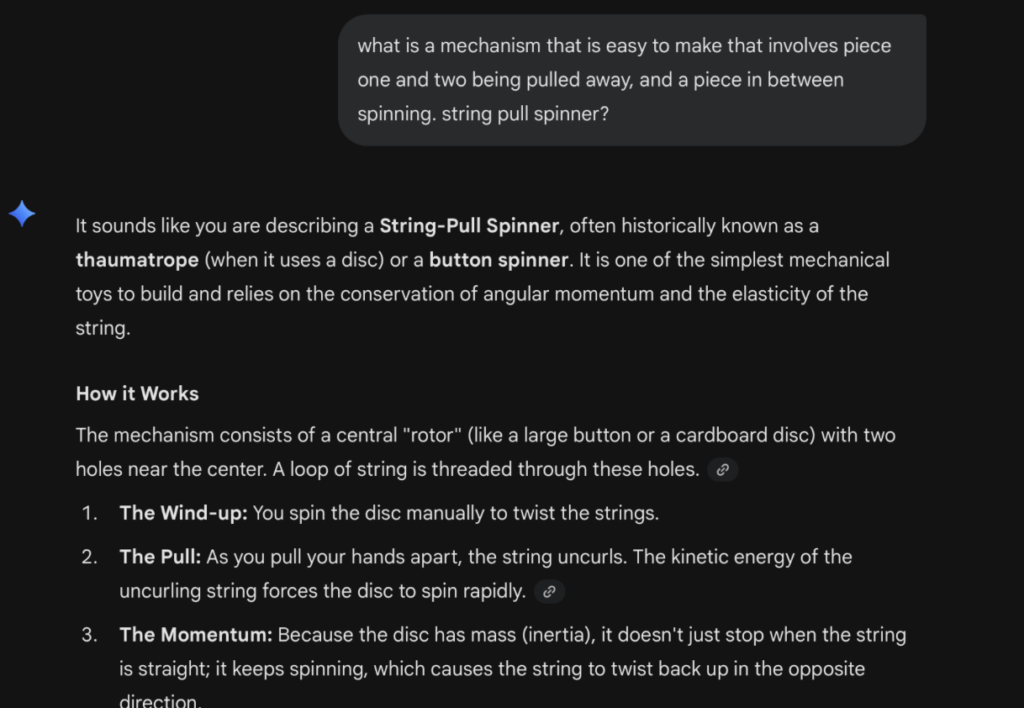
Task: Click "string pull spinner?" in the prompt
Action: (525, 114)
